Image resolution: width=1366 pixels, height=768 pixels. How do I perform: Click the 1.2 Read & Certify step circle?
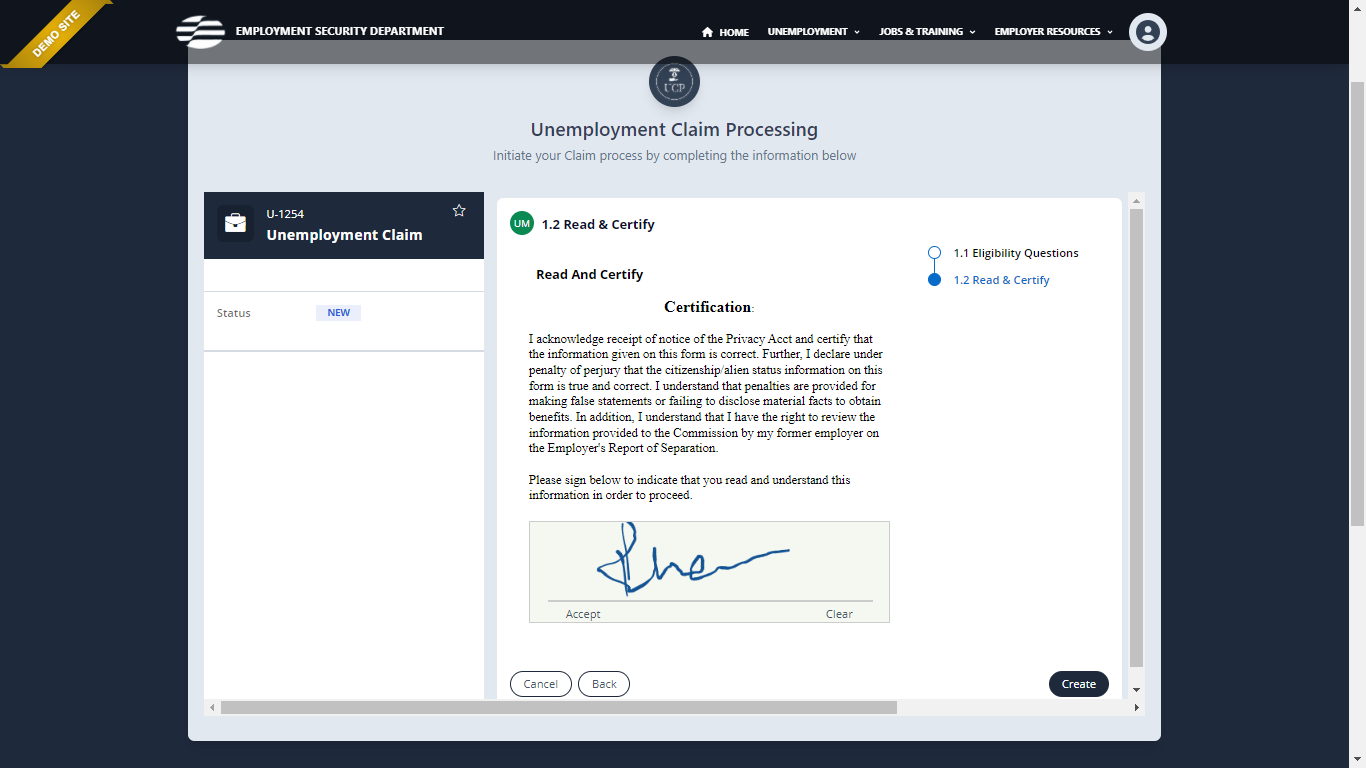tap(934, 280)
